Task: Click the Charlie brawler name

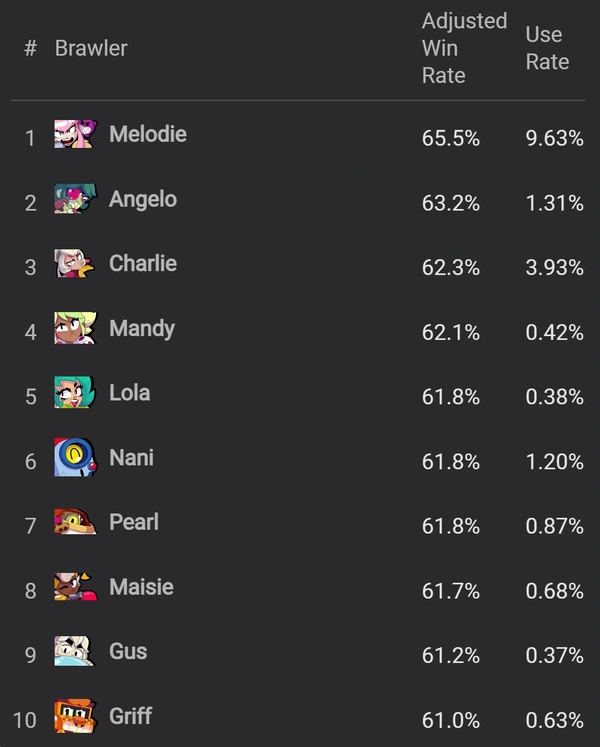Action: click(x=143, y=263)
